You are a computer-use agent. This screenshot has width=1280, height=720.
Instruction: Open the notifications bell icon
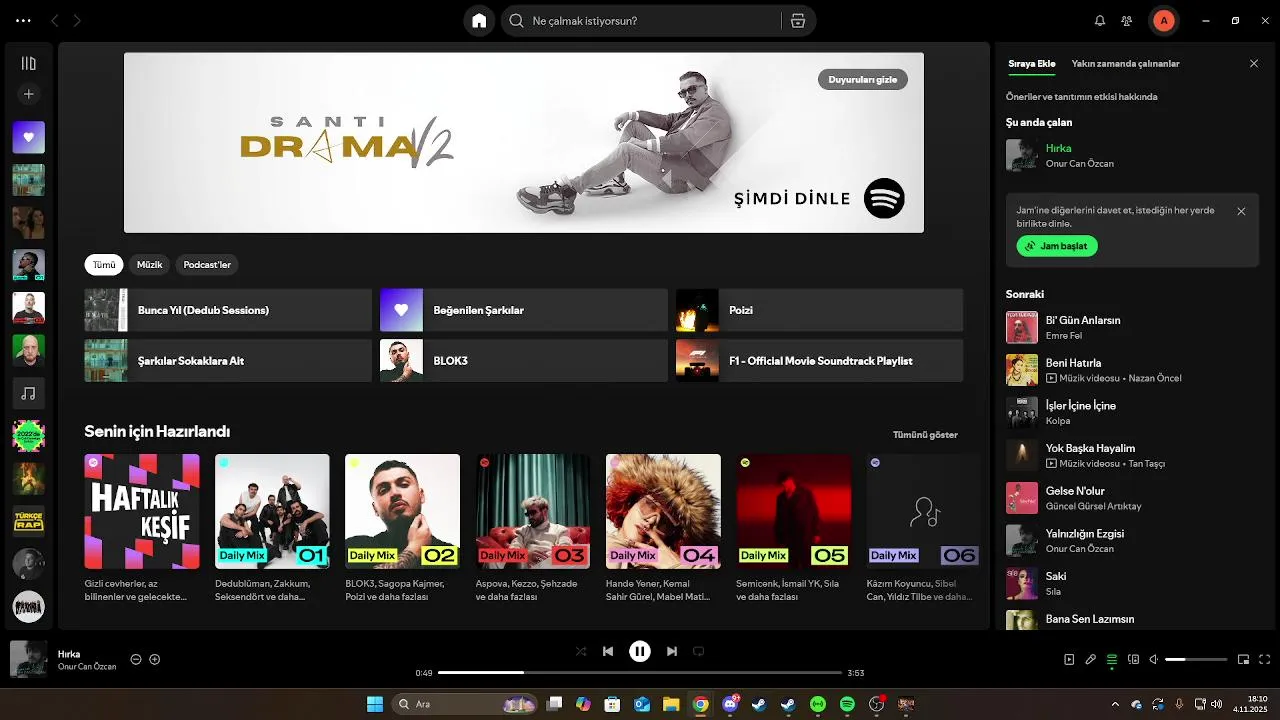tap(1100, 20)
